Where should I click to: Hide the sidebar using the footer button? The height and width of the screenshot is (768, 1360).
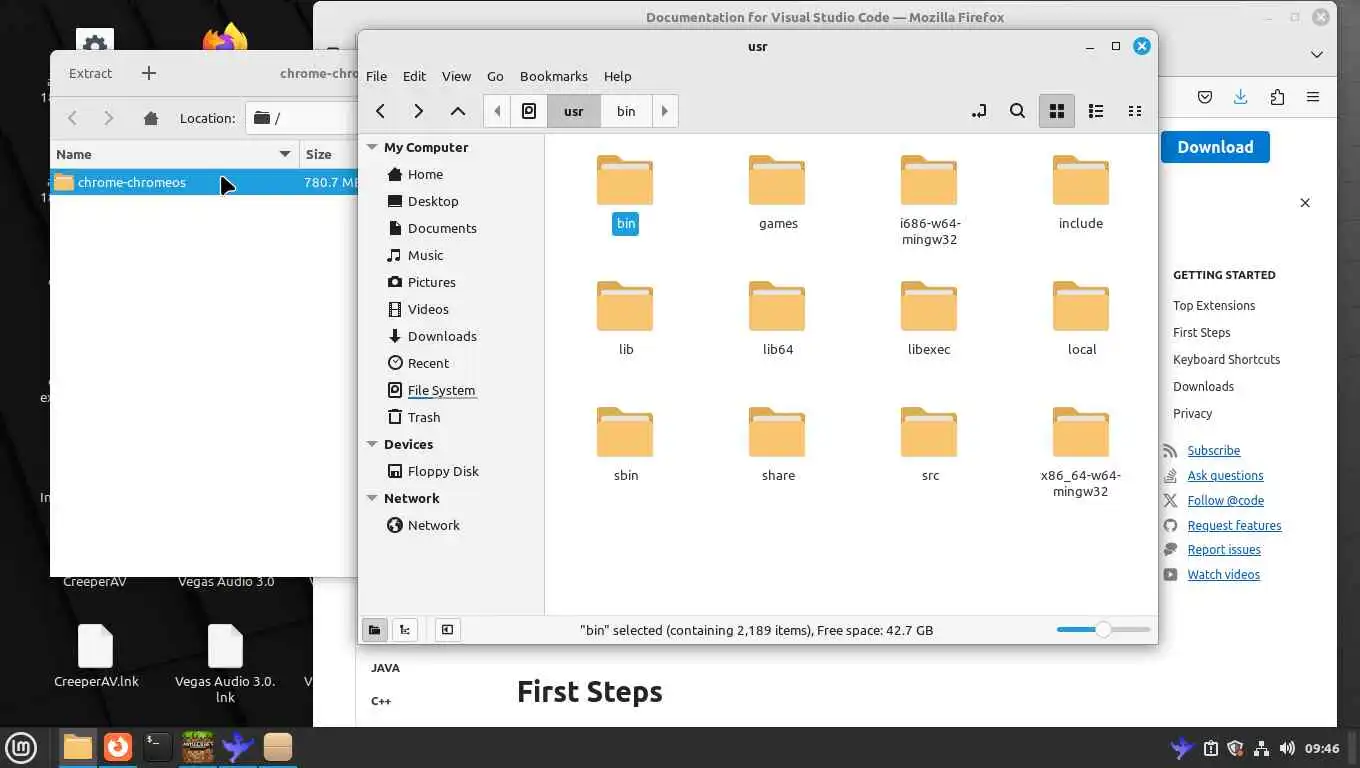447,630
